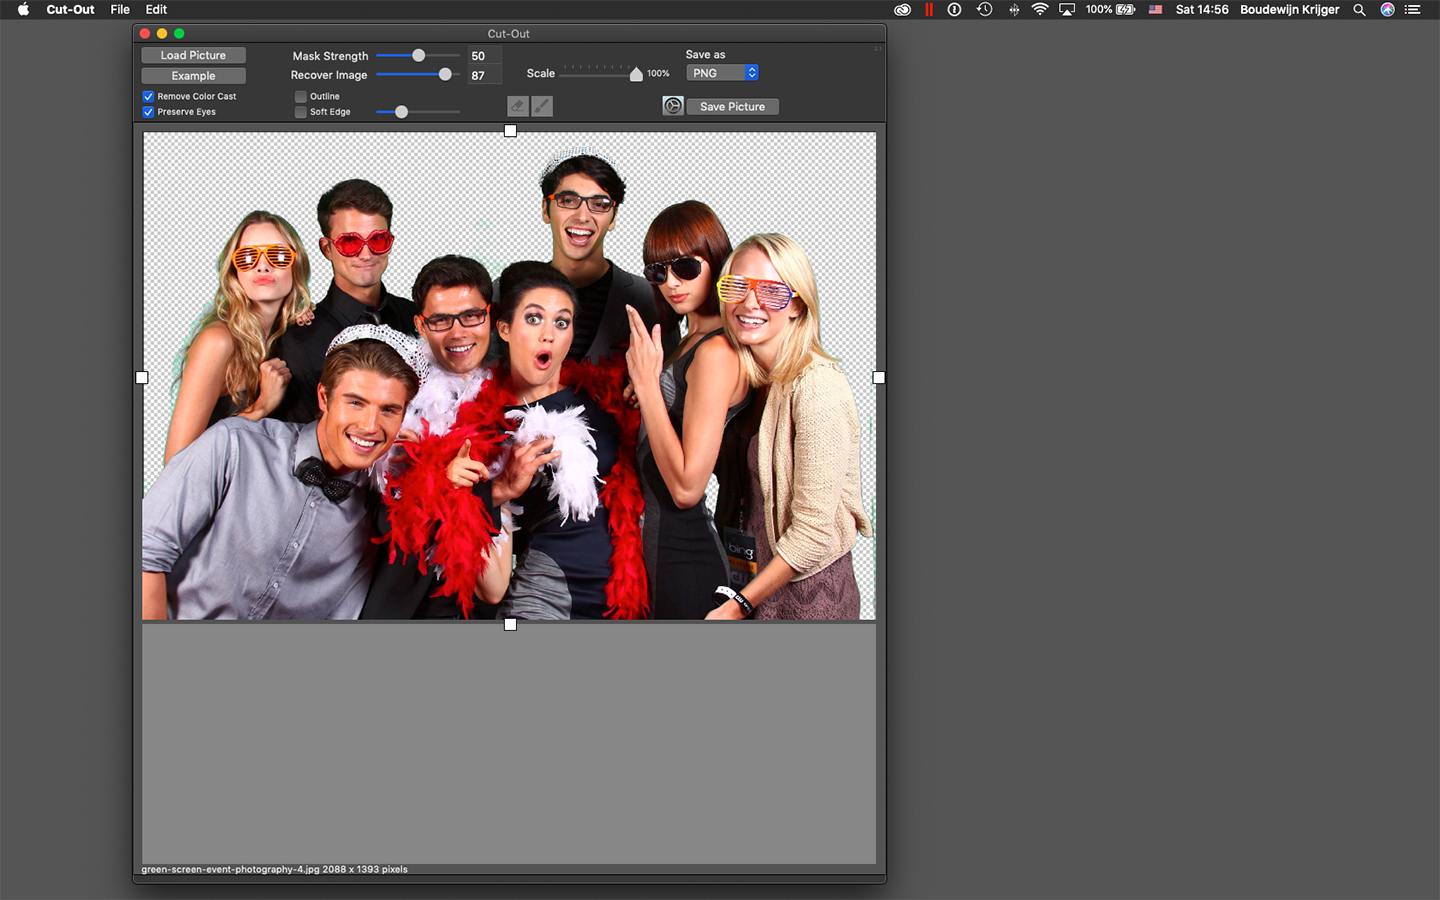Click the Load Picture button
Image resolution: width=1440 pixels, height=900 pixels.
(193, 56)
